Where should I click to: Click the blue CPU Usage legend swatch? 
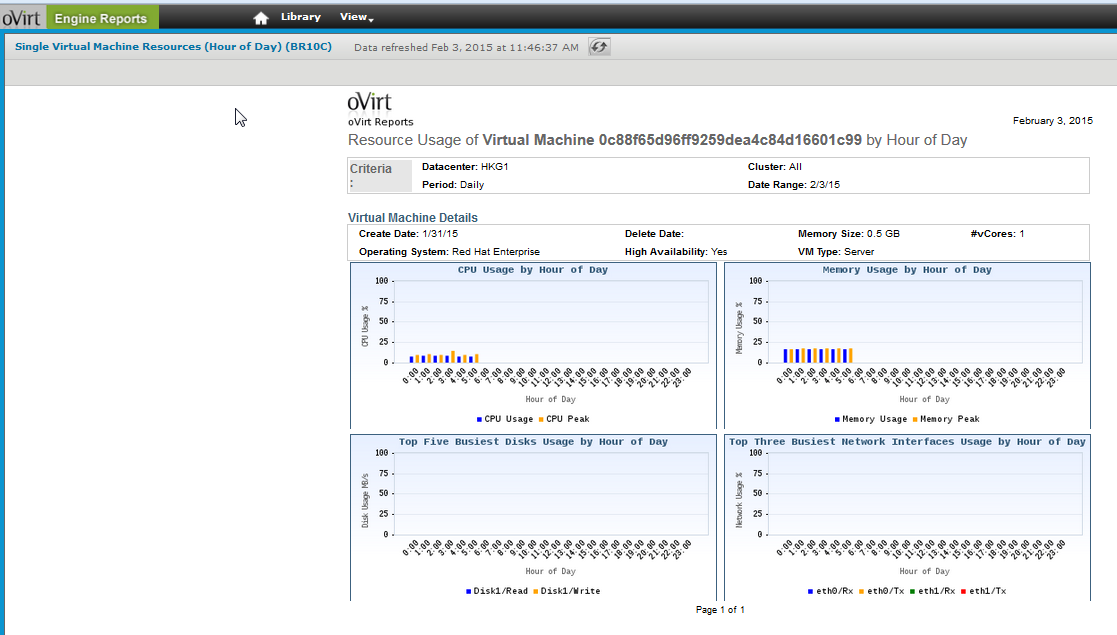tap(480, 419)
